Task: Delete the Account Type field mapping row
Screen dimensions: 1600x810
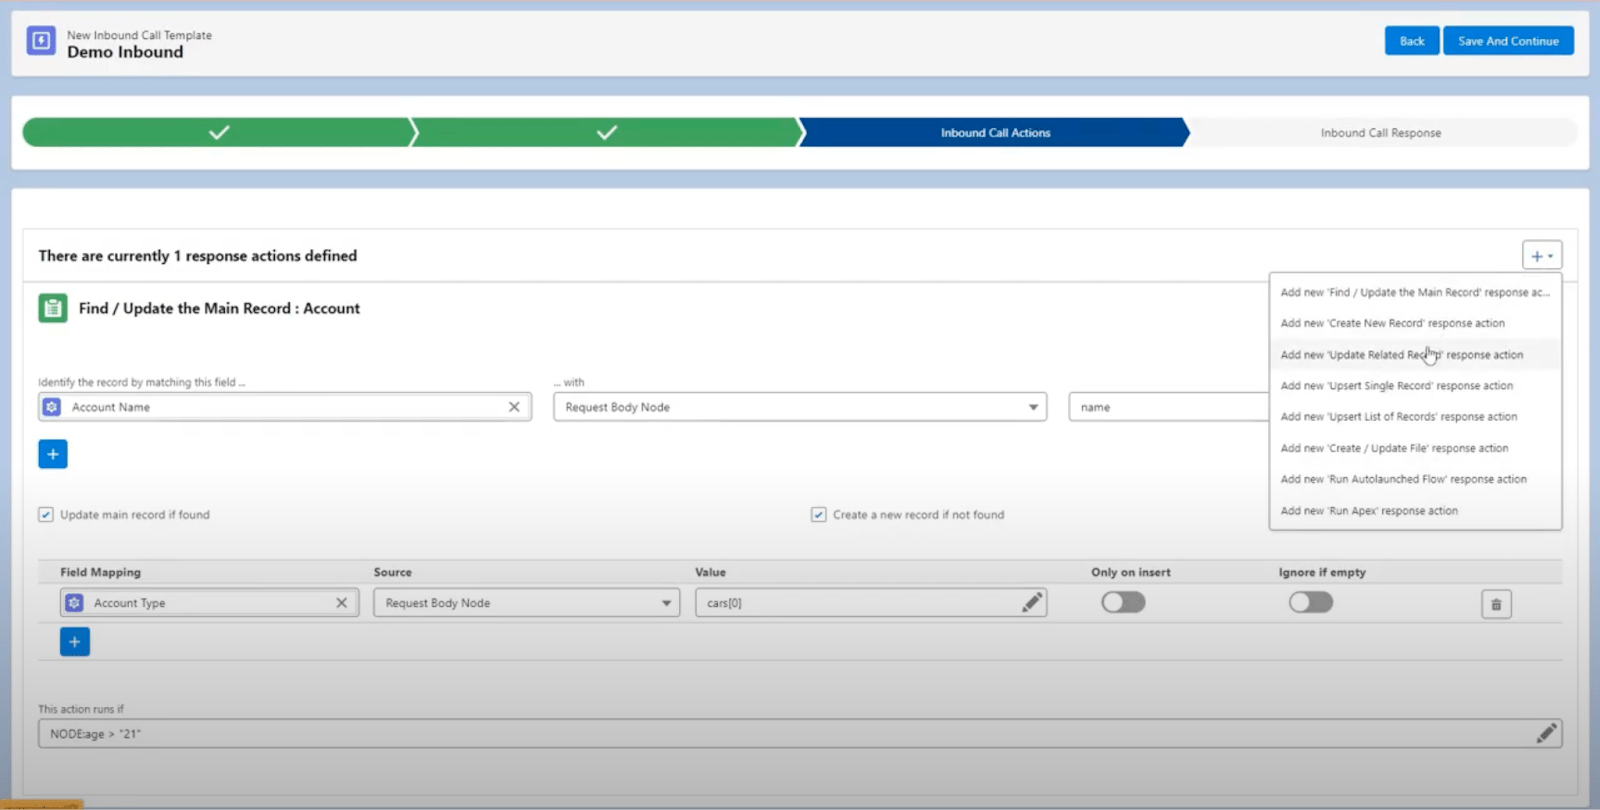Action: (1496, 604)
